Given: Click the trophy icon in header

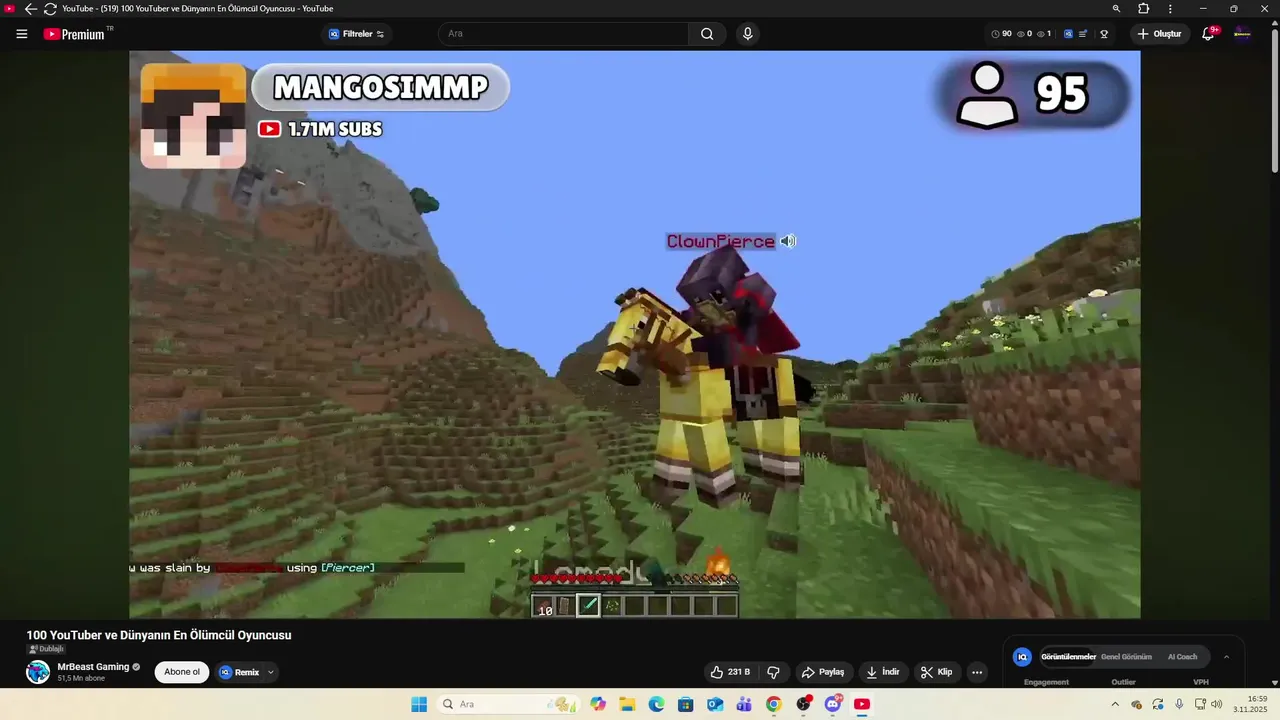Looking at the screenshot, I should tap(1104, 34).
